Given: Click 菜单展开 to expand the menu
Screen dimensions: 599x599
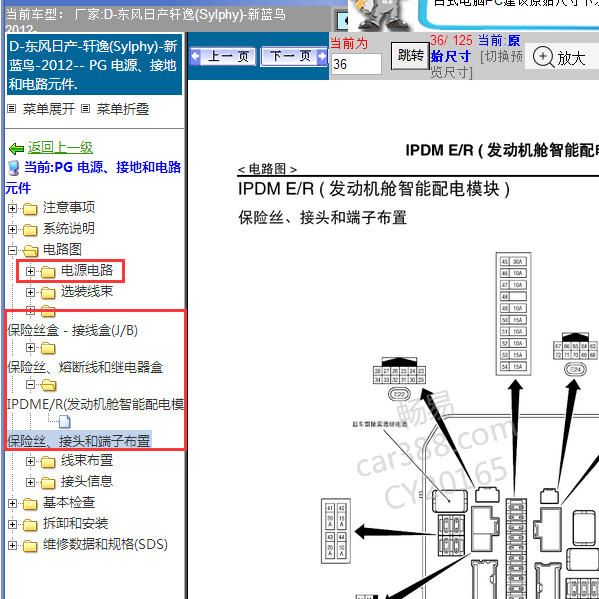Looking at the screenshot, I should click(x=49, y=109).
